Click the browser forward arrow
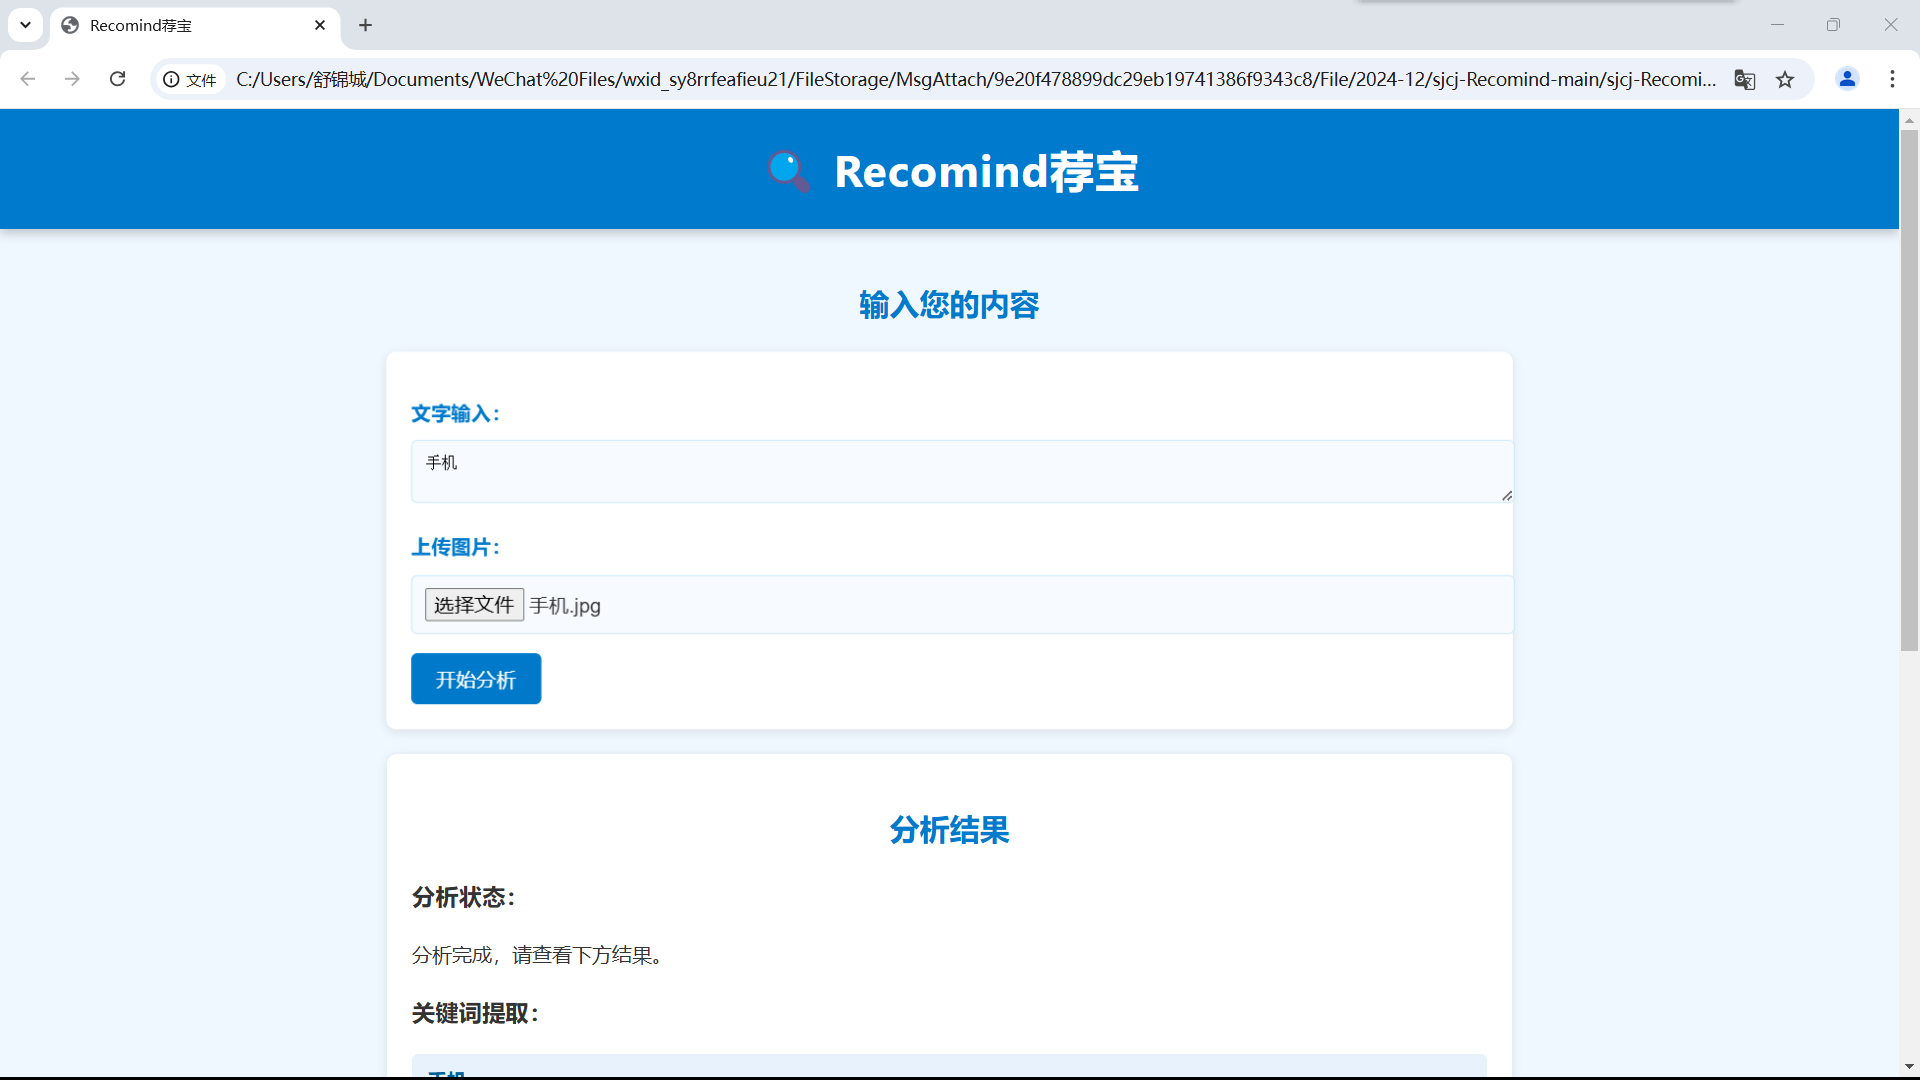Viewport: 1920px width, 1080px height. click(x=72, y=79)
